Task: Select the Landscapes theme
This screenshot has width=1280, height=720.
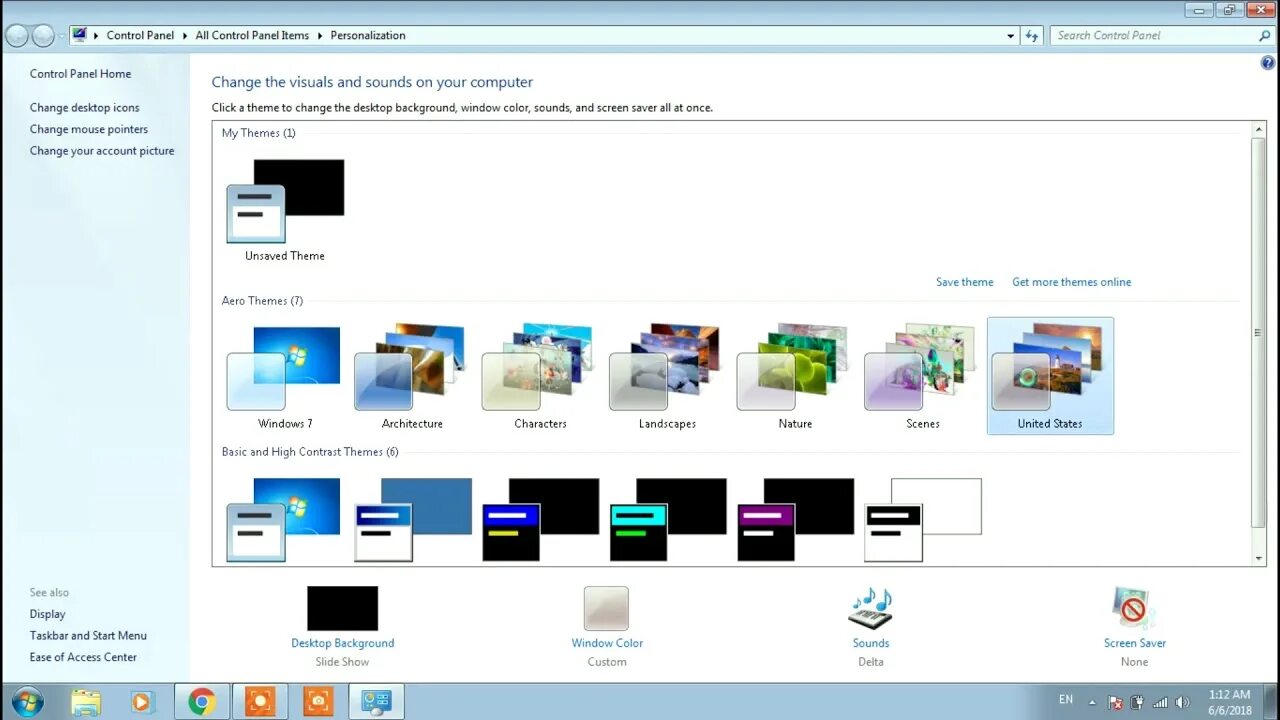Action: coord(667,377)
